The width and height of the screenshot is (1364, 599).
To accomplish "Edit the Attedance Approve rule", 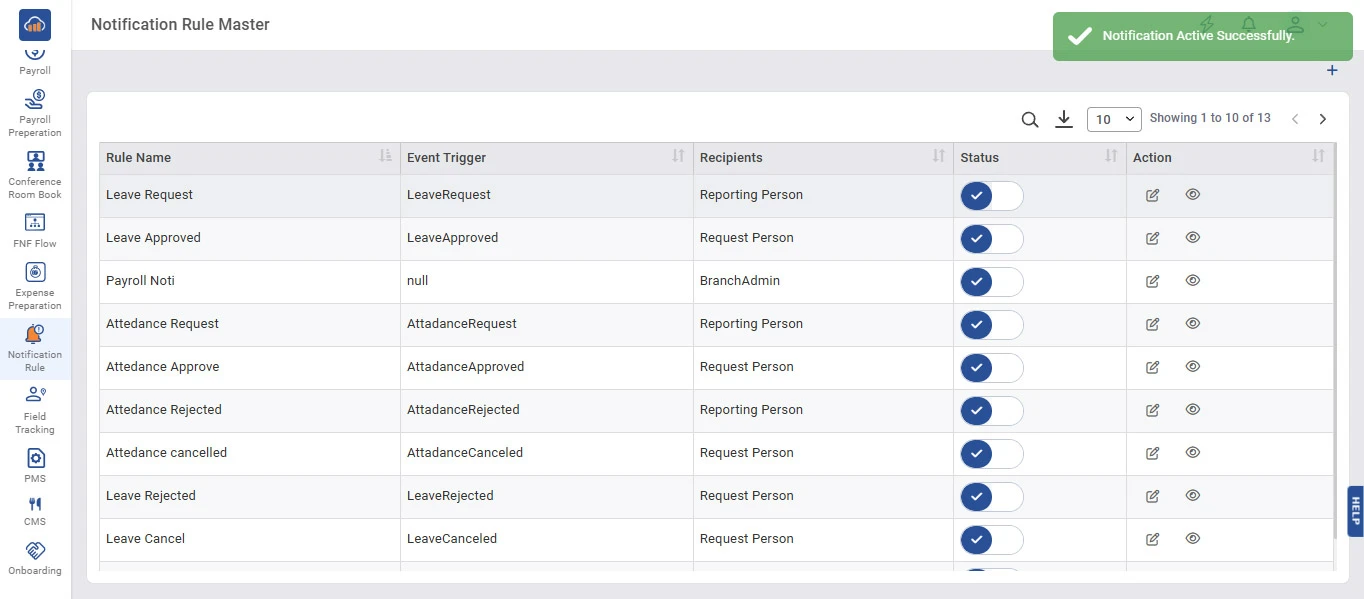I will (1152, 367).
